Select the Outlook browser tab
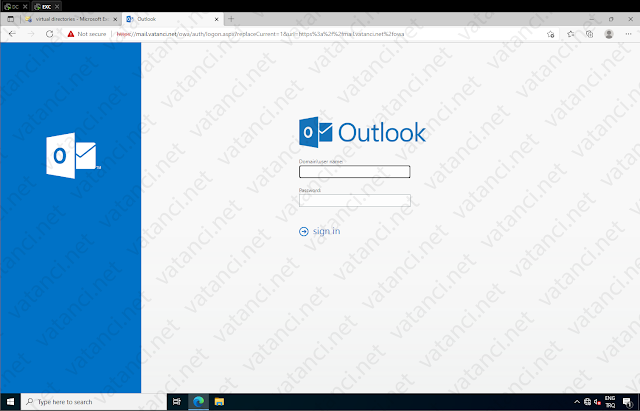The image size is (640, 411). (x=173, y=19)
